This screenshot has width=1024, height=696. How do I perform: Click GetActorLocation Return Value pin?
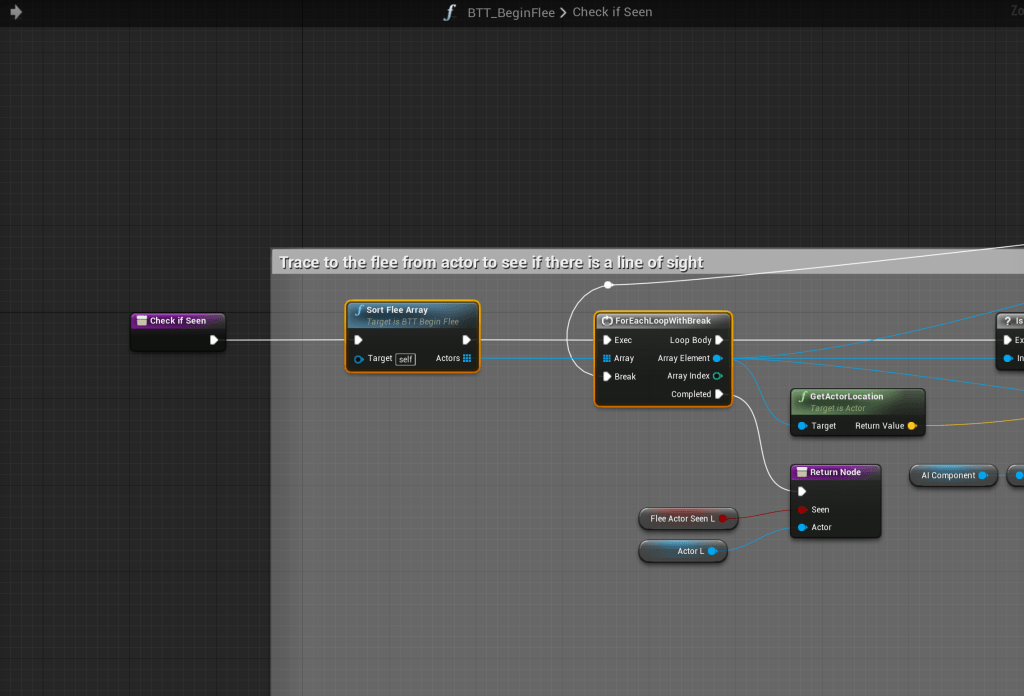click(x=911, y=426)
